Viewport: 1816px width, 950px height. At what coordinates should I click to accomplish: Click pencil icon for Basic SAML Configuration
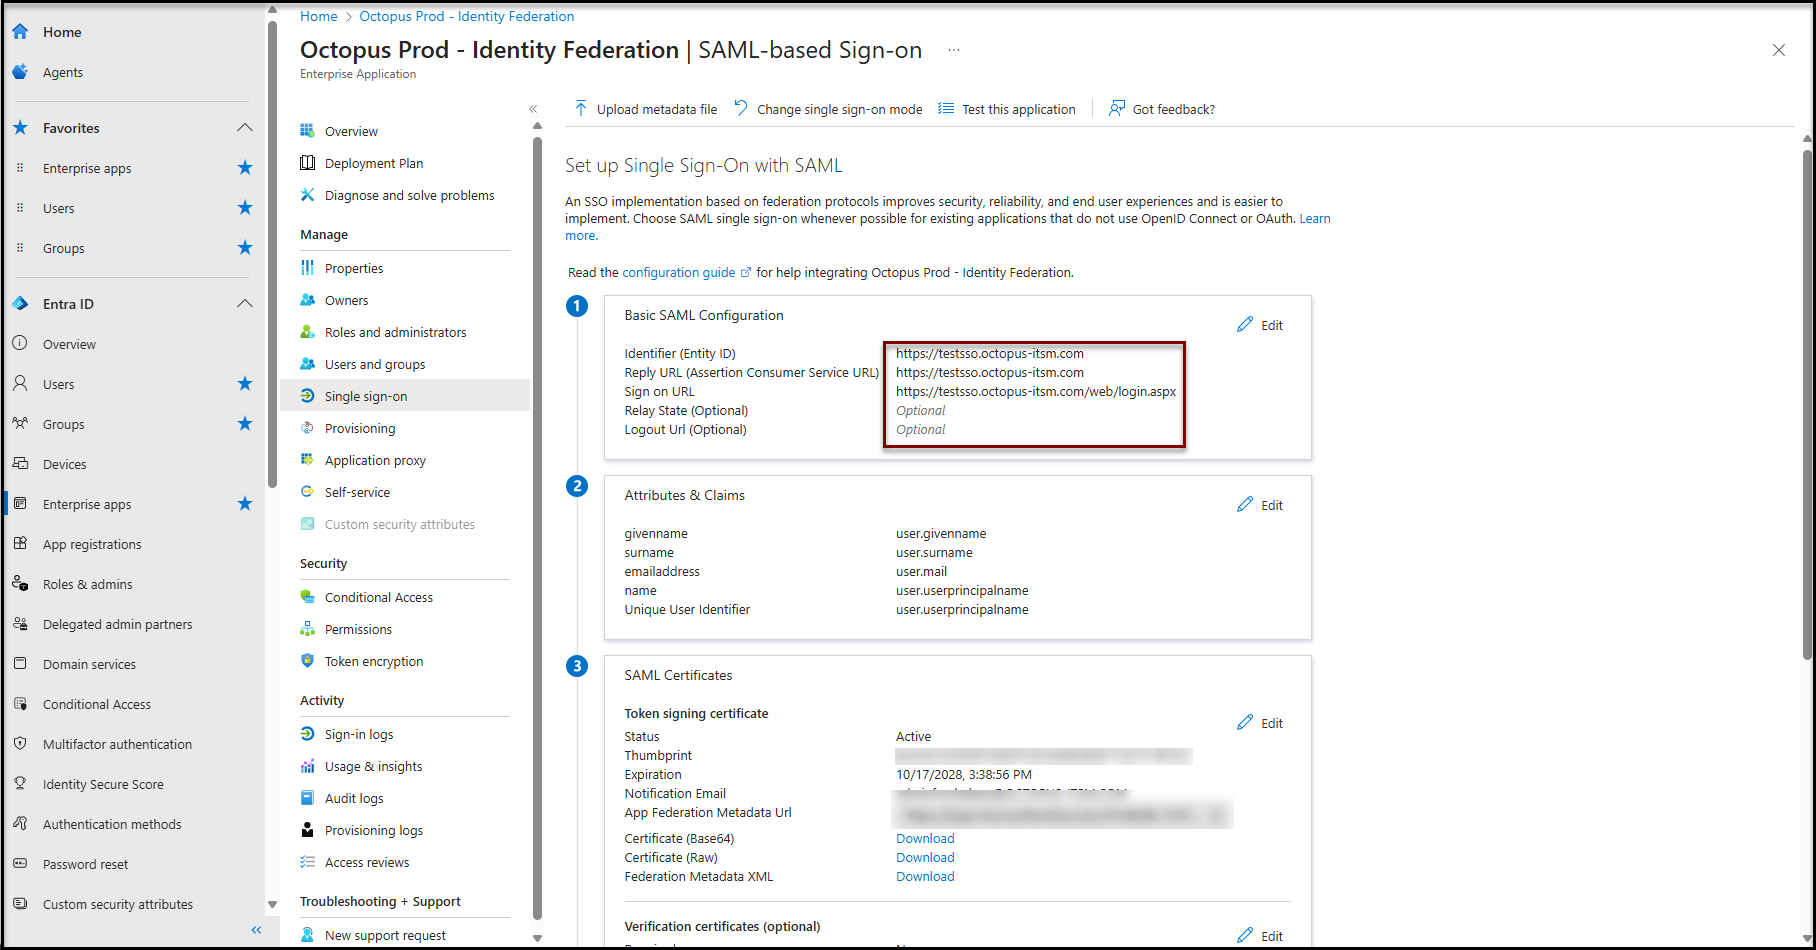[x=1245, y=325]
